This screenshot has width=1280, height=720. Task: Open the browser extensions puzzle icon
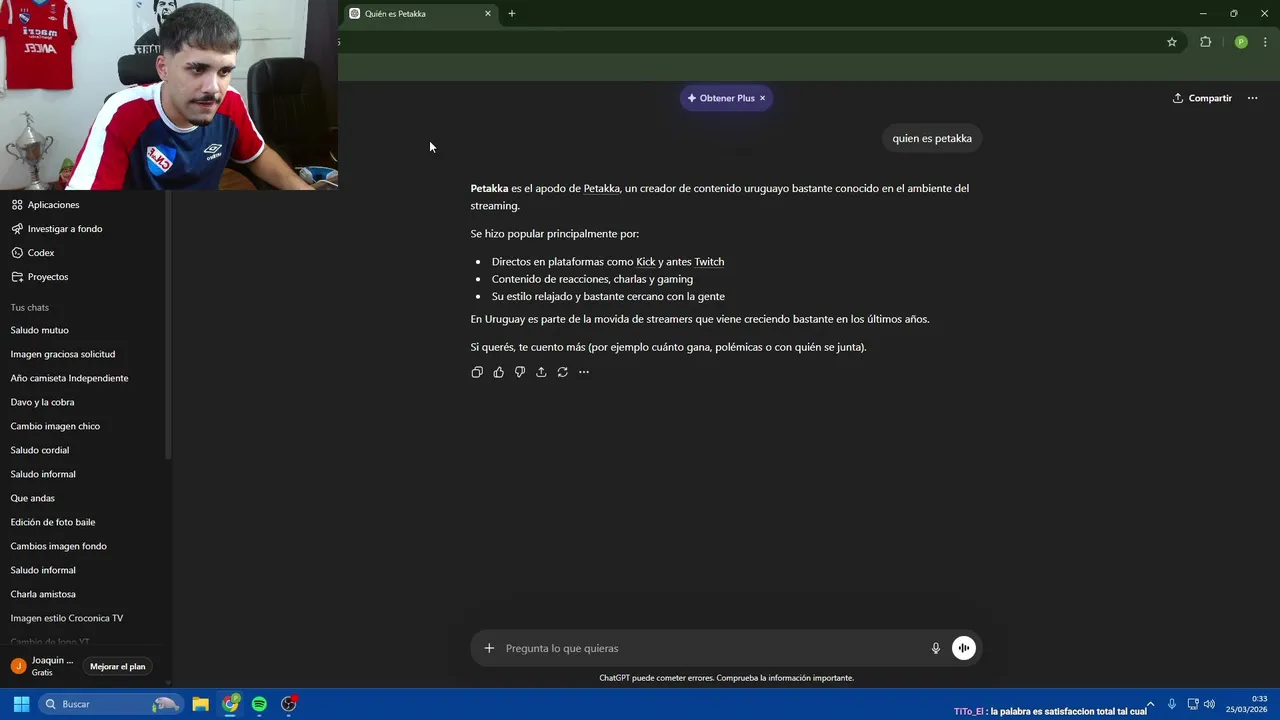click(x=1205, y=42)
